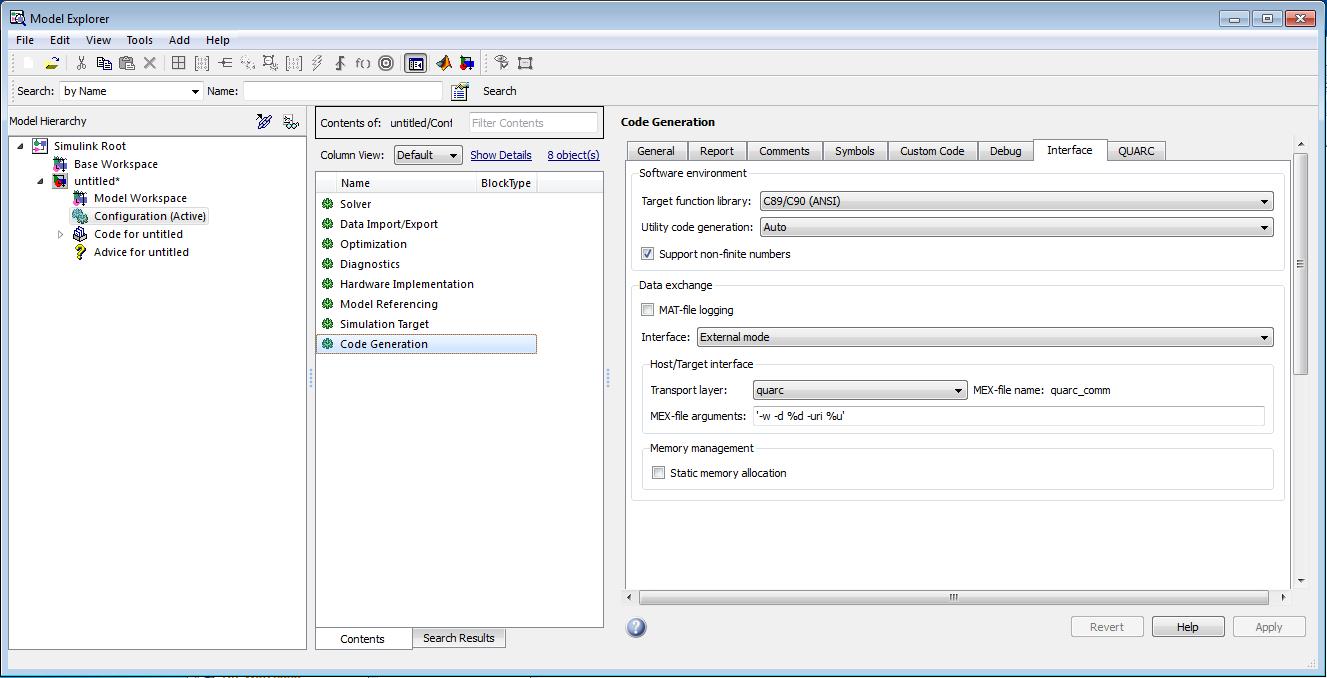
Task: Click the Delete X toolbar icon
Action: point(150,63)
